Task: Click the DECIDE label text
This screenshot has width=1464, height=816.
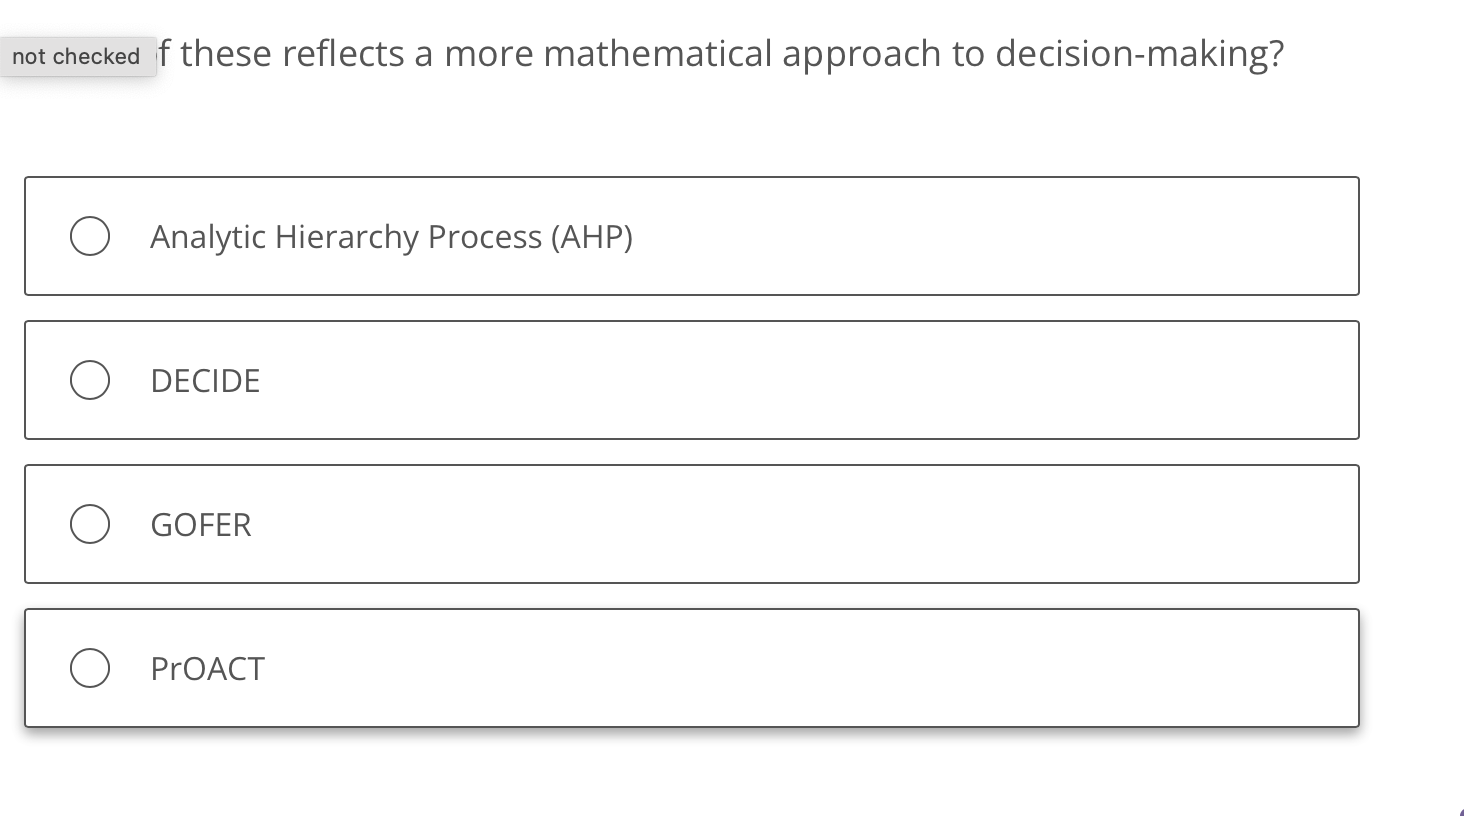Action: pyautogui.click(x=205, y=380)
